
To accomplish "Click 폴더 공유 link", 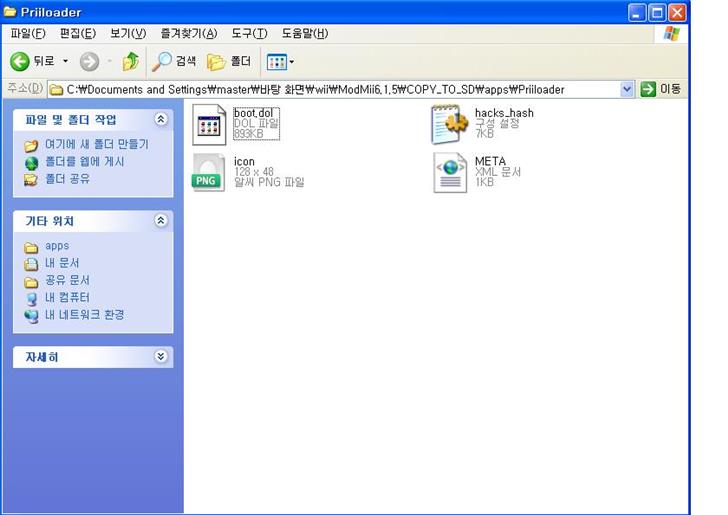I will pyautogui.click(x=67, y=178).
